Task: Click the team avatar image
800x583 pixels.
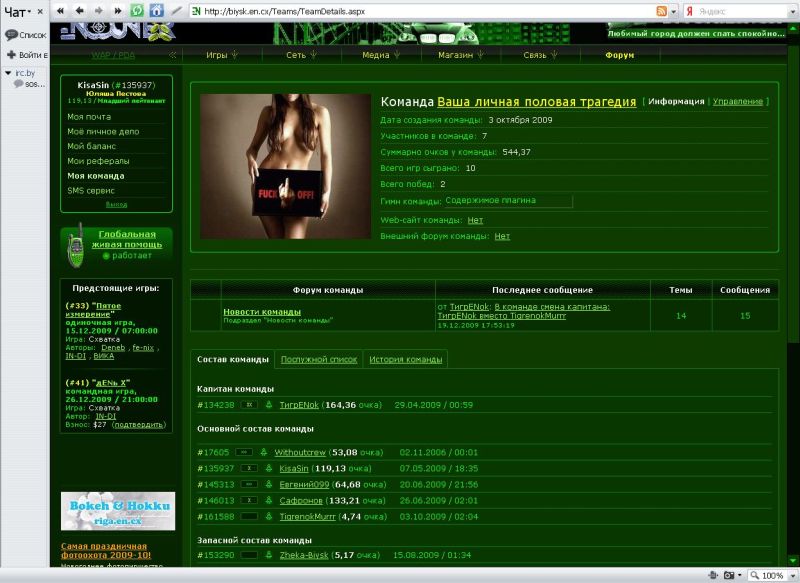Action: click(x=286, y=166)
